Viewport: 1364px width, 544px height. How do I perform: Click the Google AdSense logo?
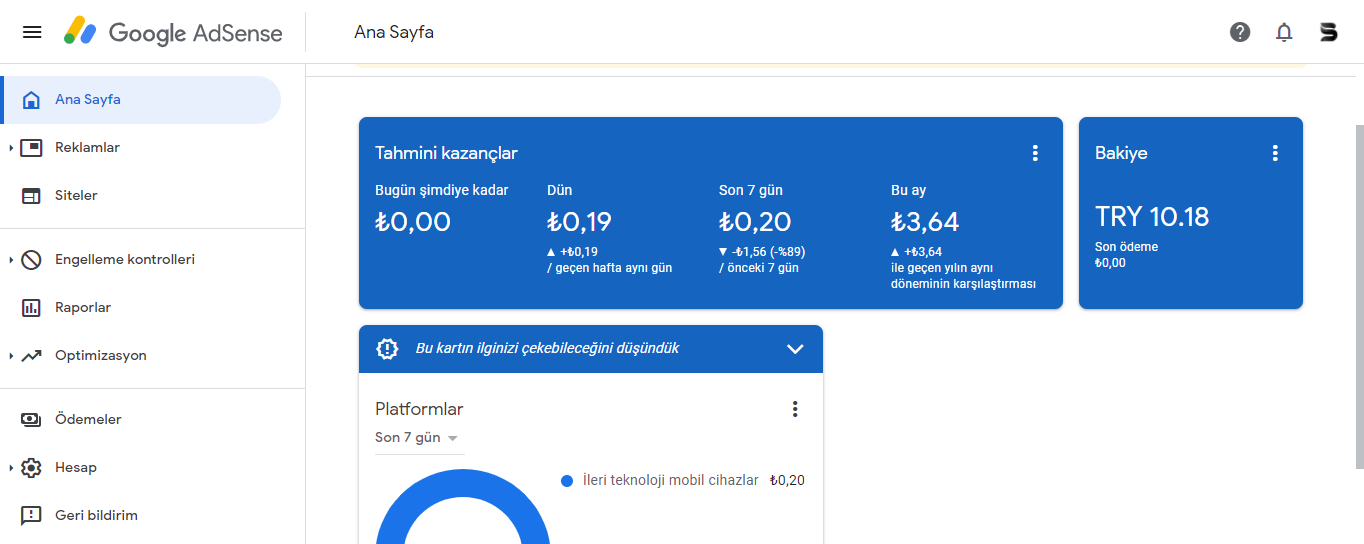[x=173, y=32]
